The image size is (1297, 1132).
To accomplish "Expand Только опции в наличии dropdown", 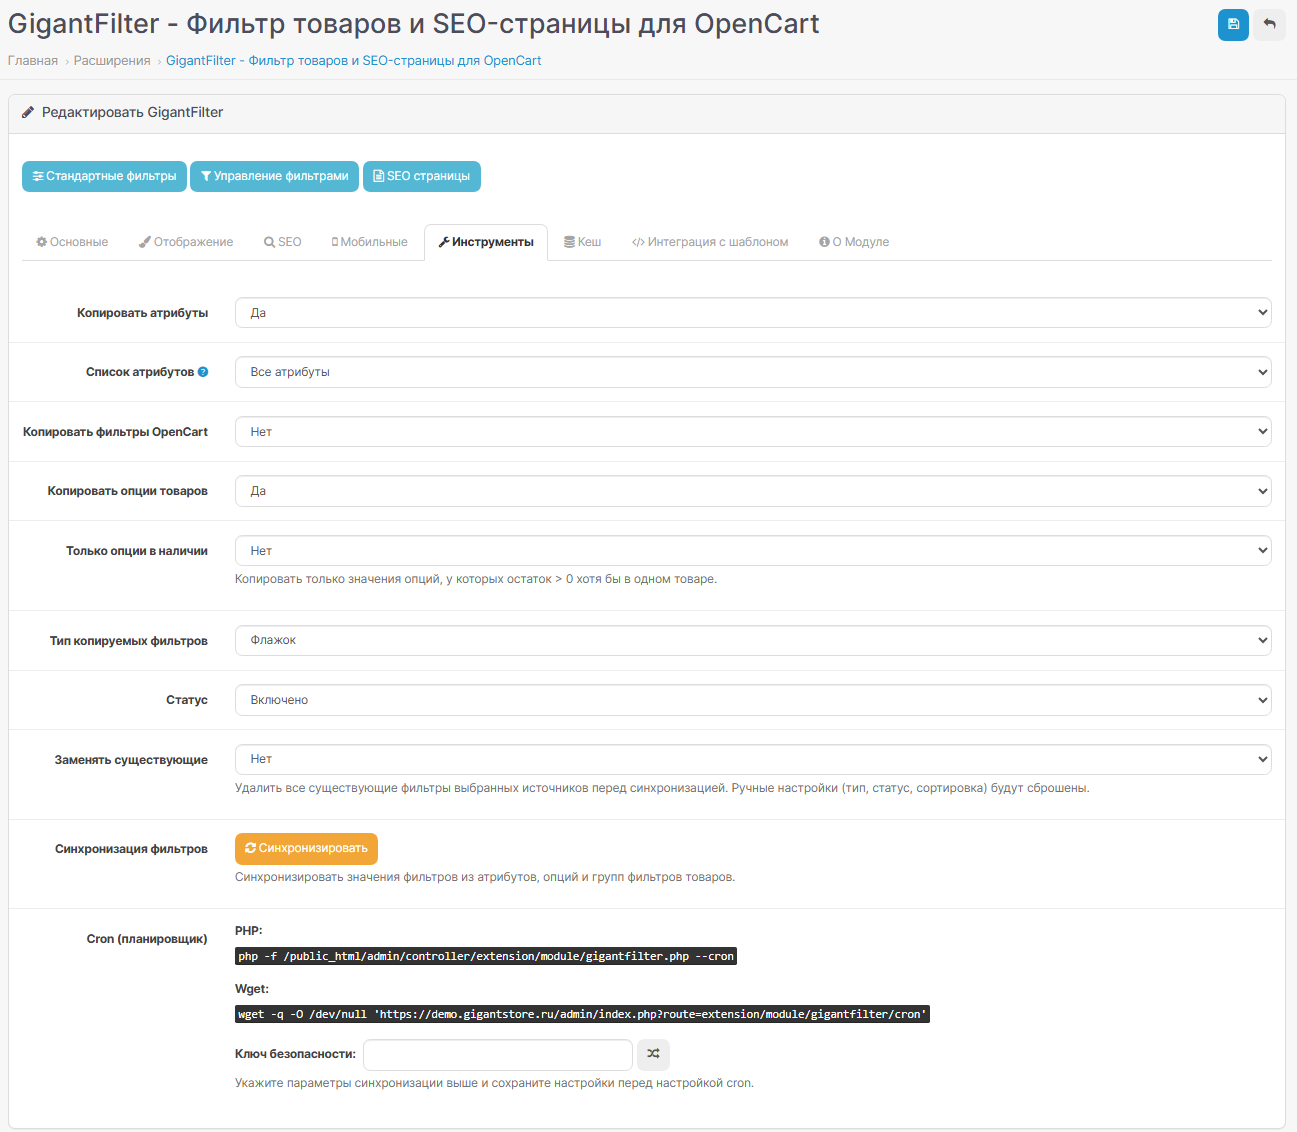I will click(753, 551).
